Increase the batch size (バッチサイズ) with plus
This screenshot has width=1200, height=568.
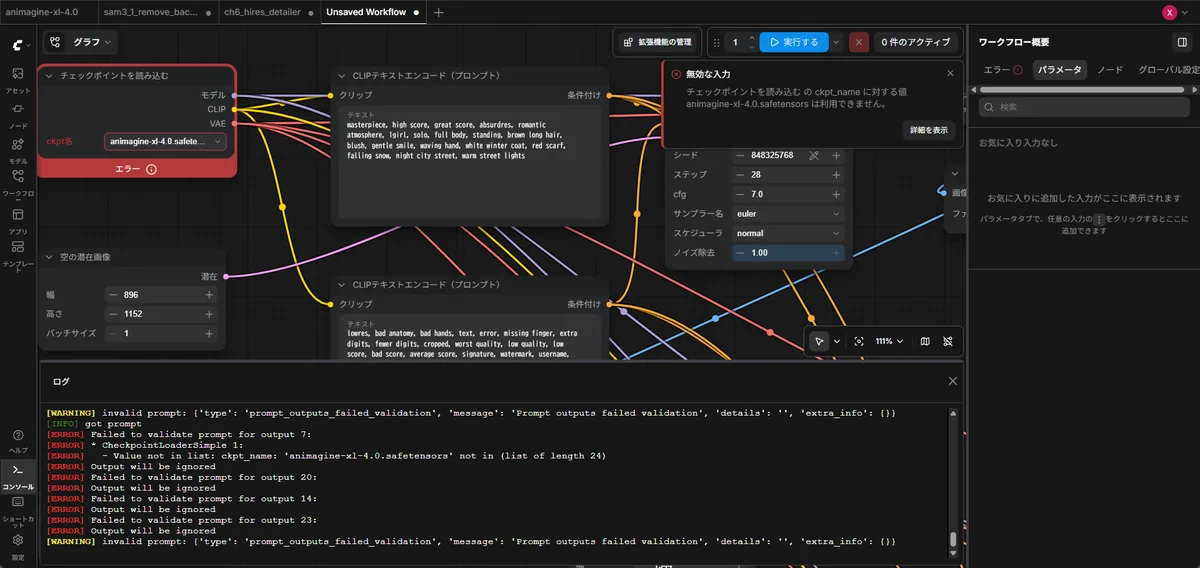[209, 333]
